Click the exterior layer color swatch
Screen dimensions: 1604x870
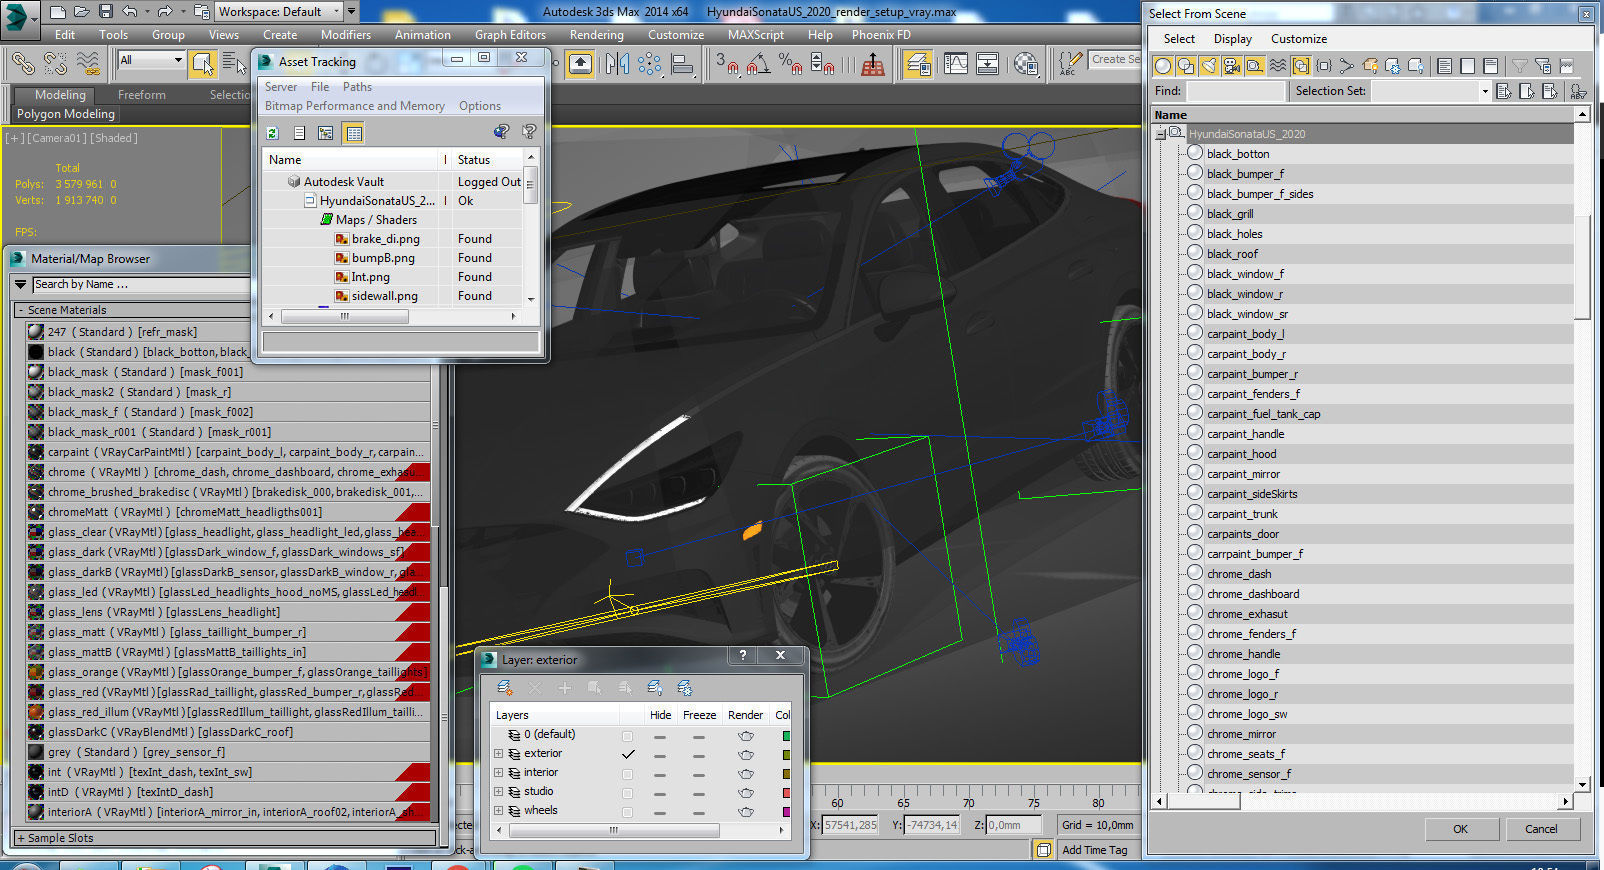tap(786, 754)
